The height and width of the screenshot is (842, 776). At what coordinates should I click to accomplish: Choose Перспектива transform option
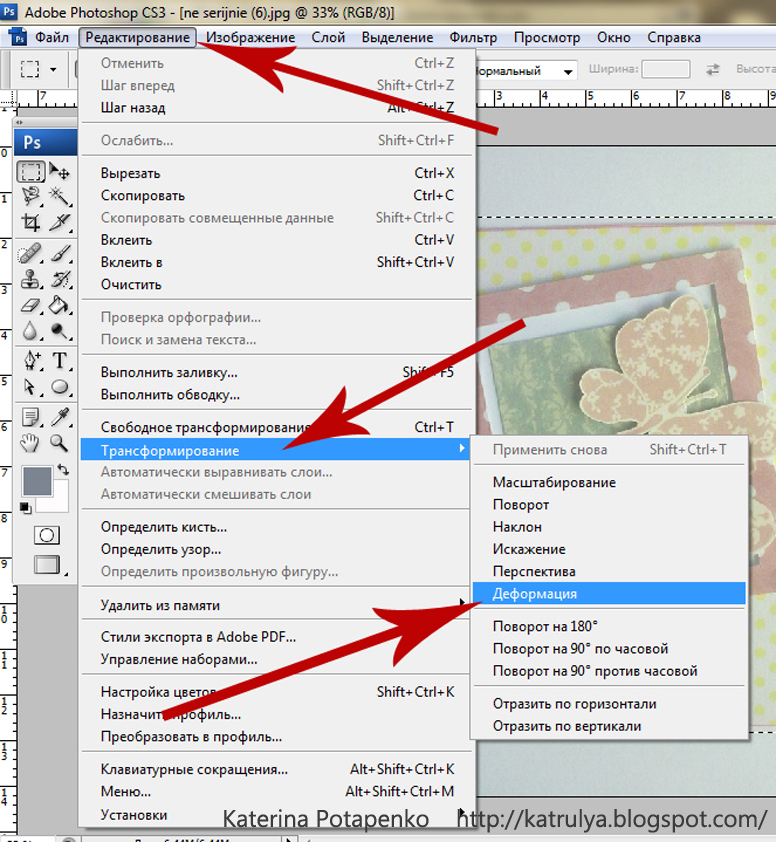[x=609, y=571]
